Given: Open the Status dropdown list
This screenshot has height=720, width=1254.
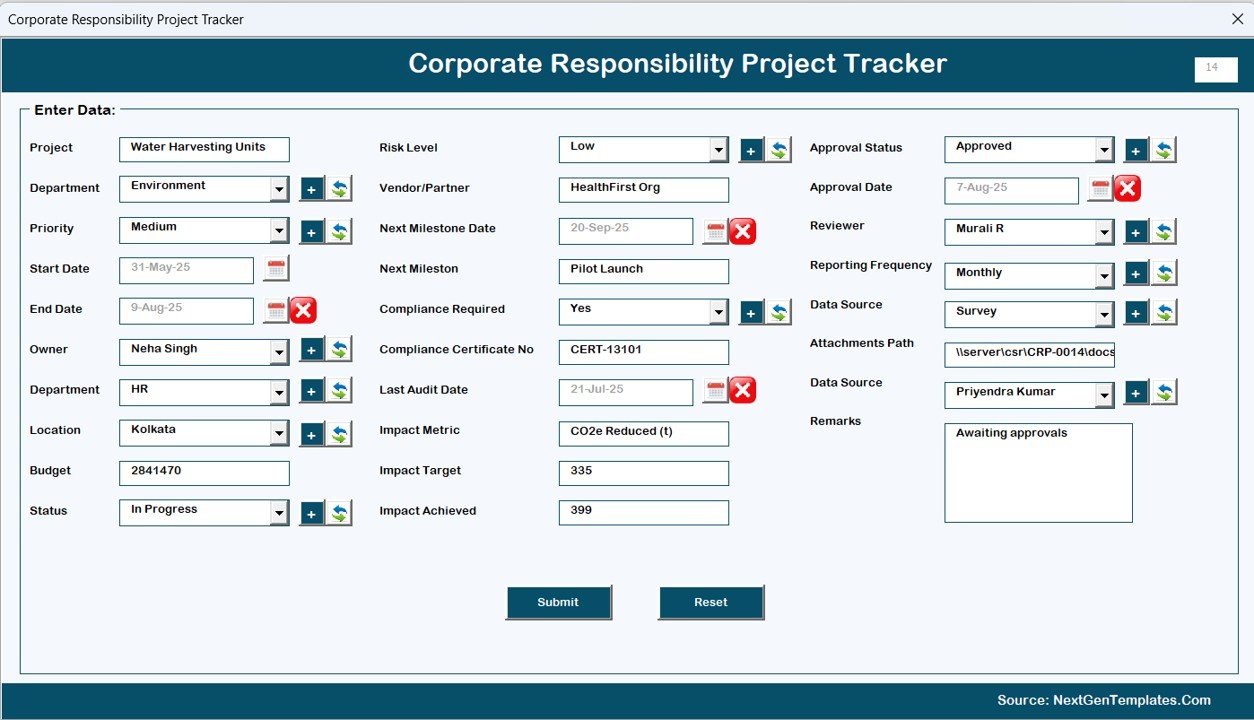Looking at the screenshot, I should (x=279, y=513).
